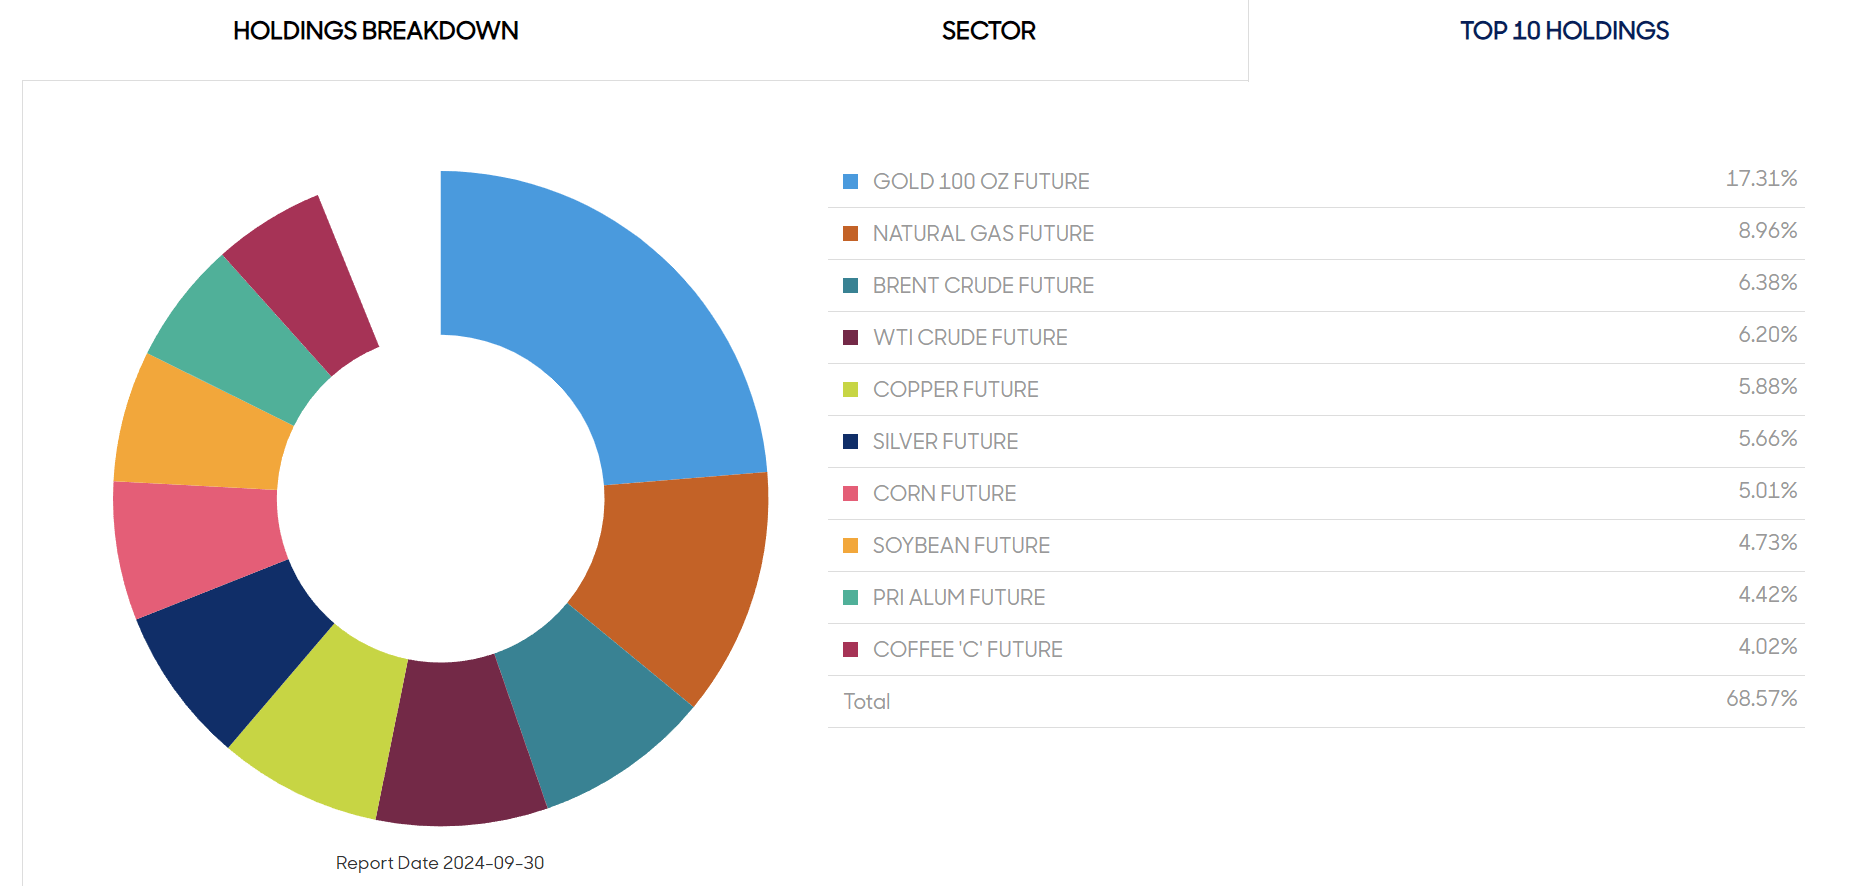Click the SILVER FUTURE navy legend marker

click(x=849, y=440)
